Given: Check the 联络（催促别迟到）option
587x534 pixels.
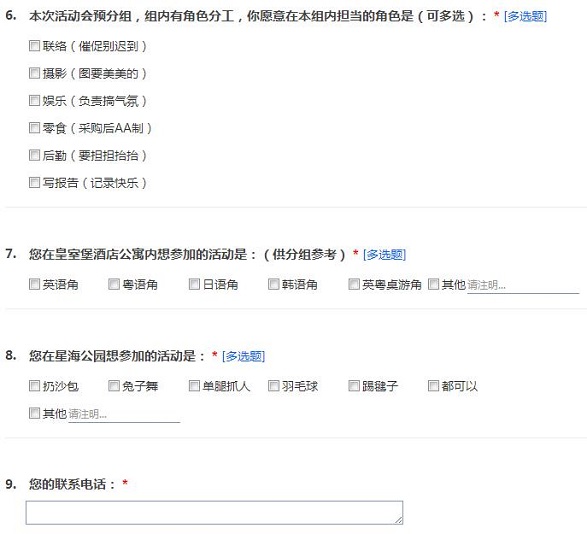Looking at the screenshot, I should [34, 46].
